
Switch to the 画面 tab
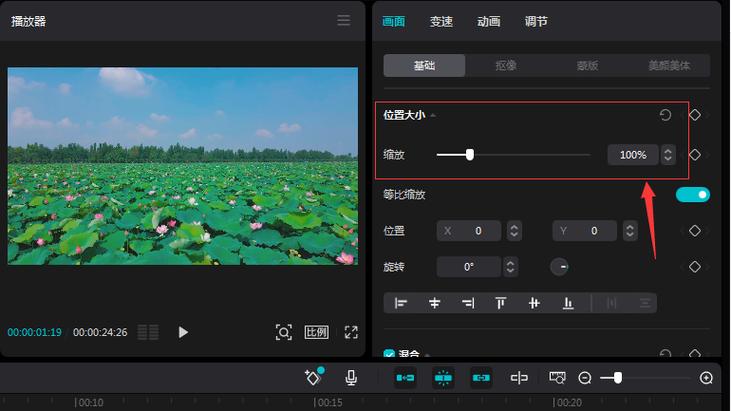(393, 21)
